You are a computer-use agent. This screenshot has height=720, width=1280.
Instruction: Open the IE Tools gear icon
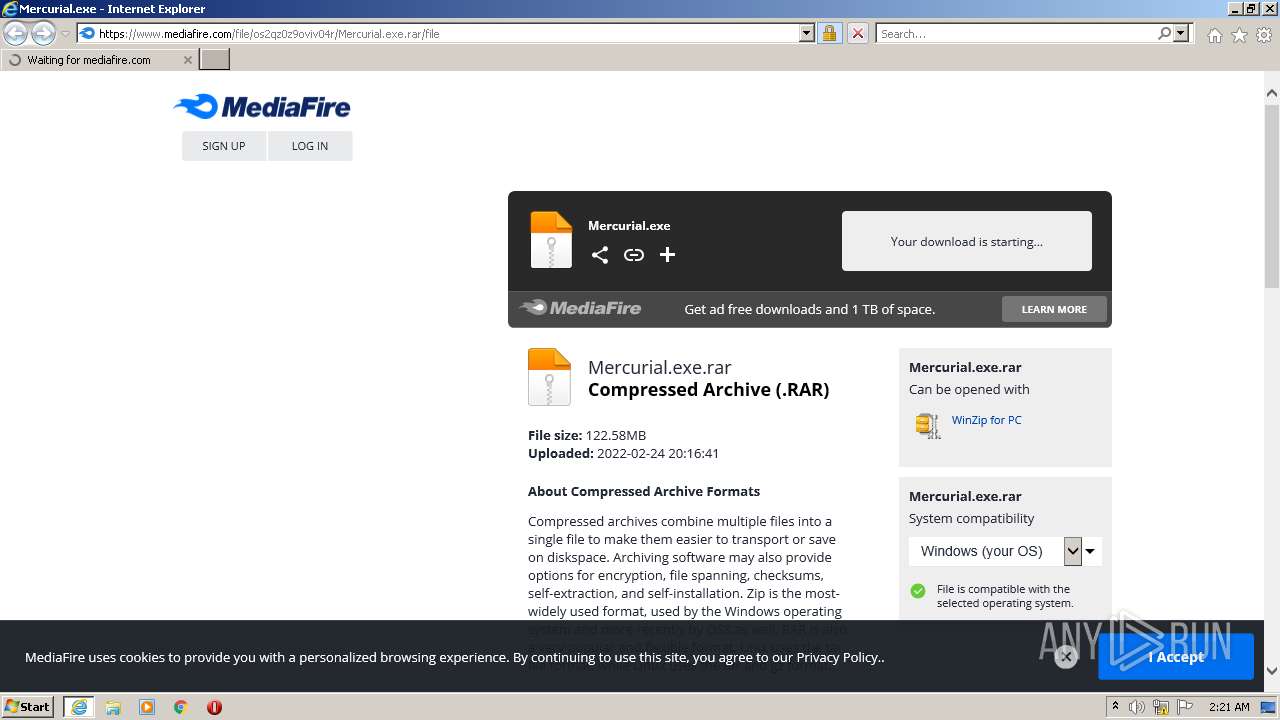click(1264, 35)
